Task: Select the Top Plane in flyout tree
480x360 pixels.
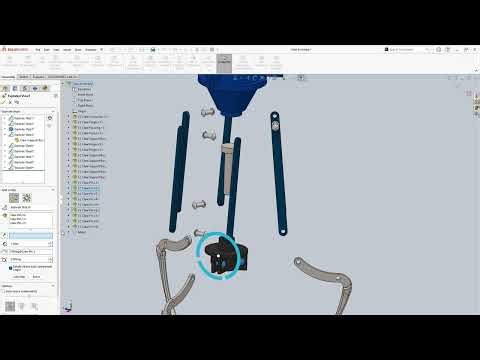Action: pyautogui.click(x=82, y=100)
